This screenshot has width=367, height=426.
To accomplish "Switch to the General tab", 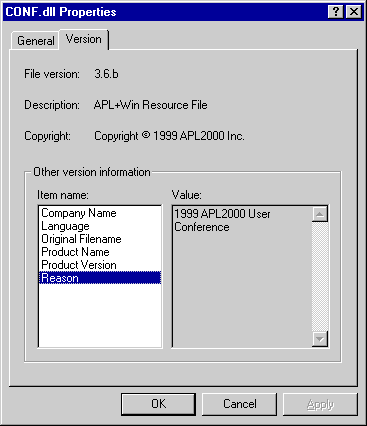I will 35,41.
